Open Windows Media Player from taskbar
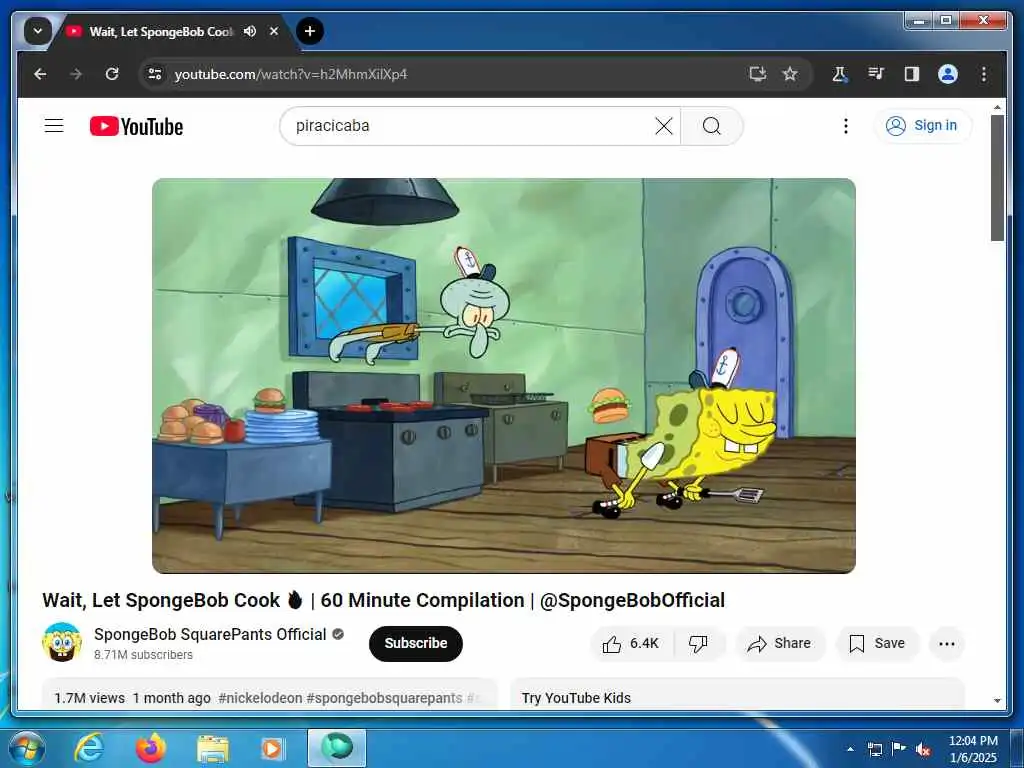The height and width of the screenshot is (768, 1024). click(272, 748)
